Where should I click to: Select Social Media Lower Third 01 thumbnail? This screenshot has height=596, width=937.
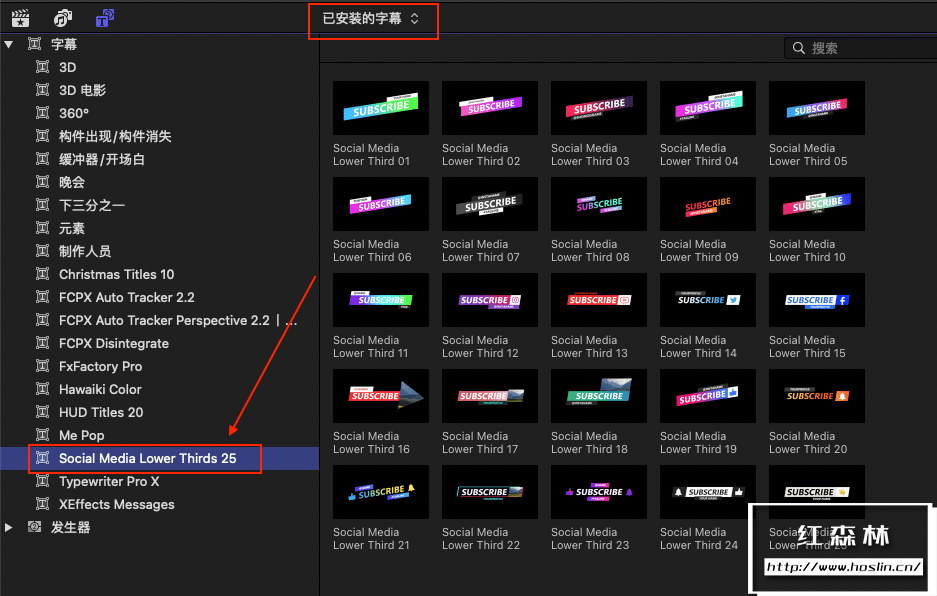pos(381,108)
